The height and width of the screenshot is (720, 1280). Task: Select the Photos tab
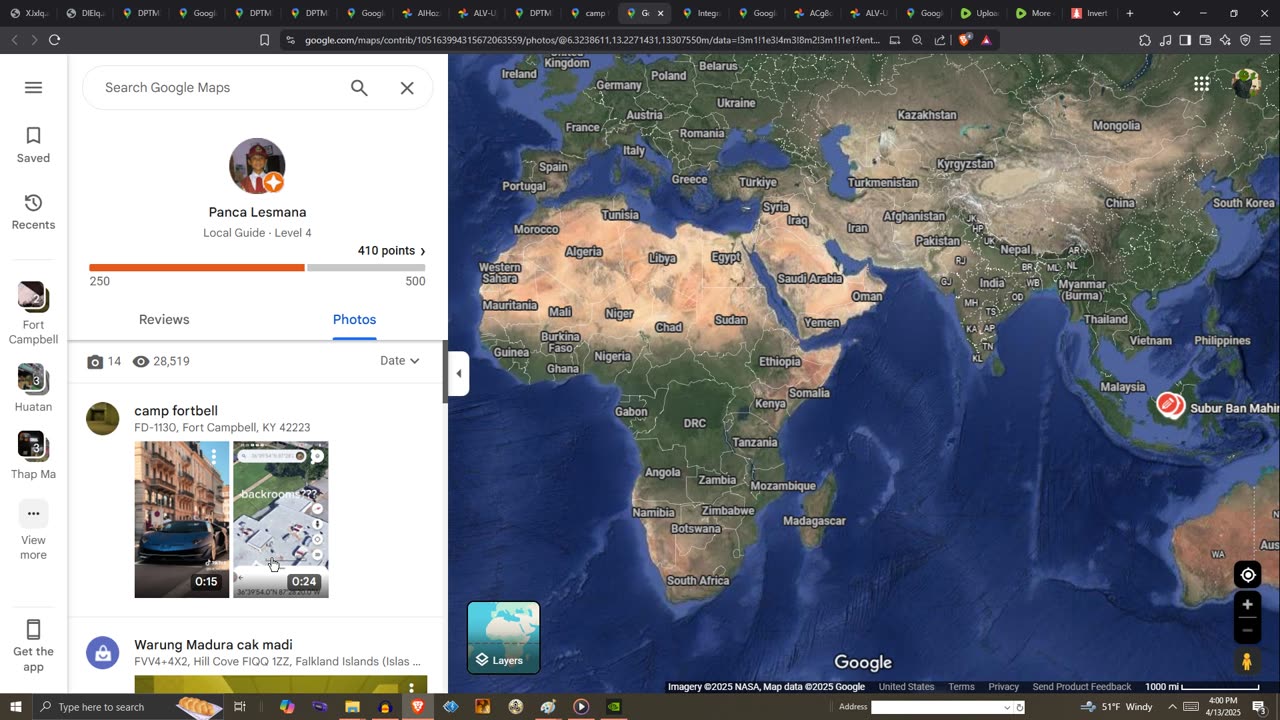(x=354, y=320)
